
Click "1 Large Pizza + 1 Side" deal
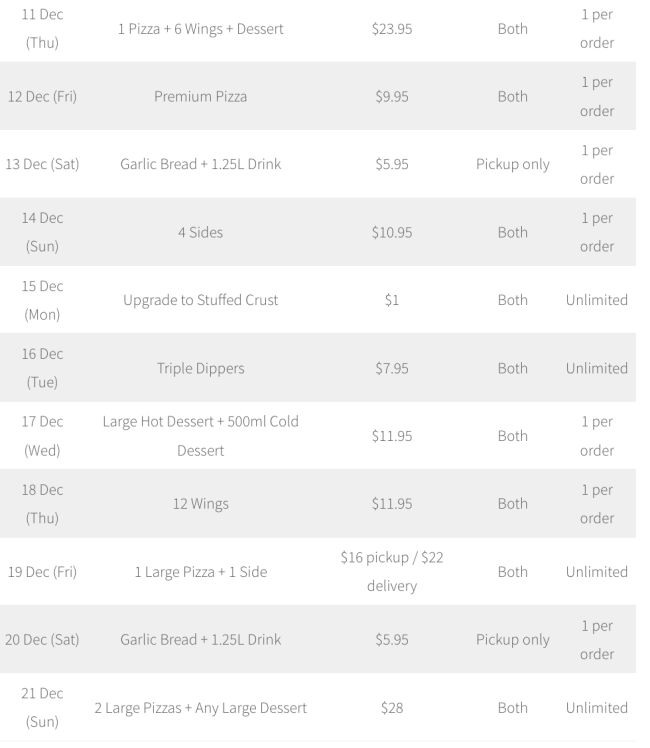point(200,572)
